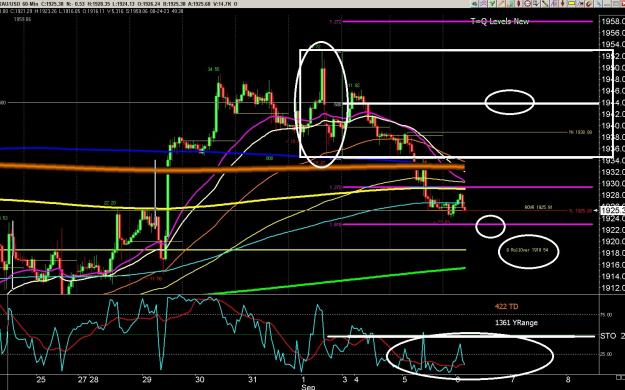
Task: Click the green Y-shaped toolbar icon
Action: click(492, 4)
